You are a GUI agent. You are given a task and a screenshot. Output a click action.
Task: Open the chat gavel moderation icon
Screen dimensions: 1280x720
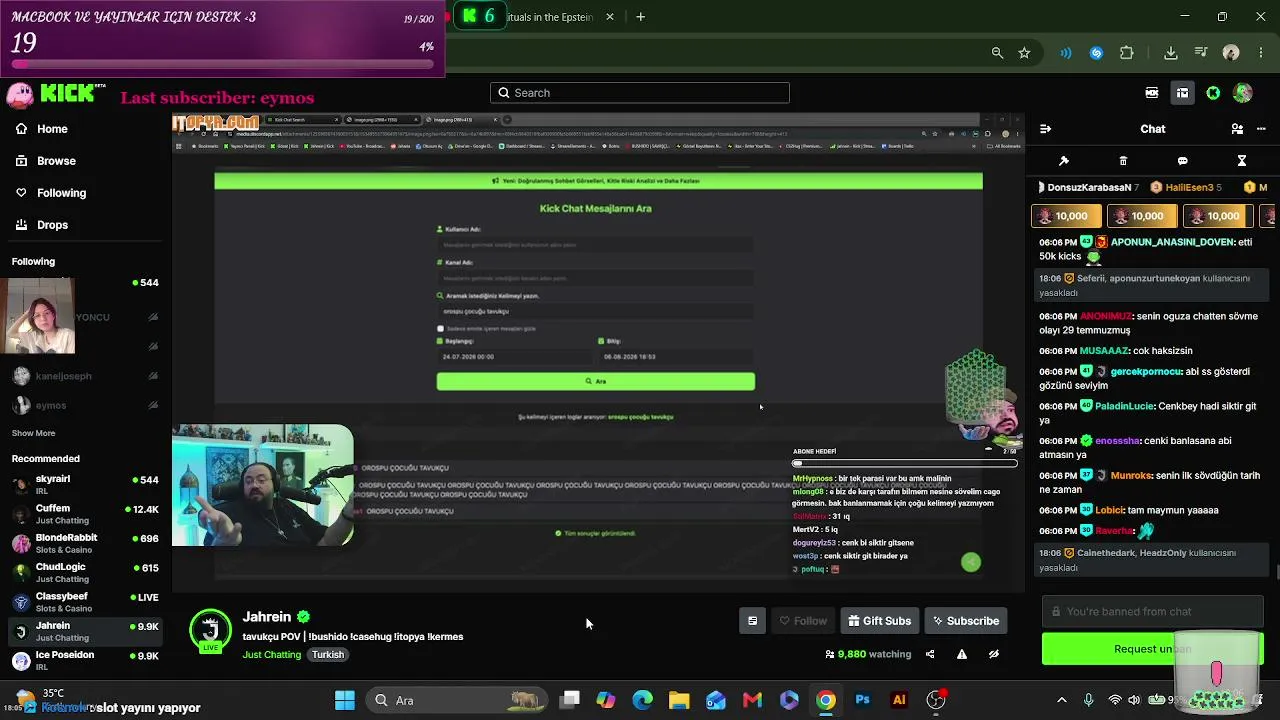tap(1064, 161)
